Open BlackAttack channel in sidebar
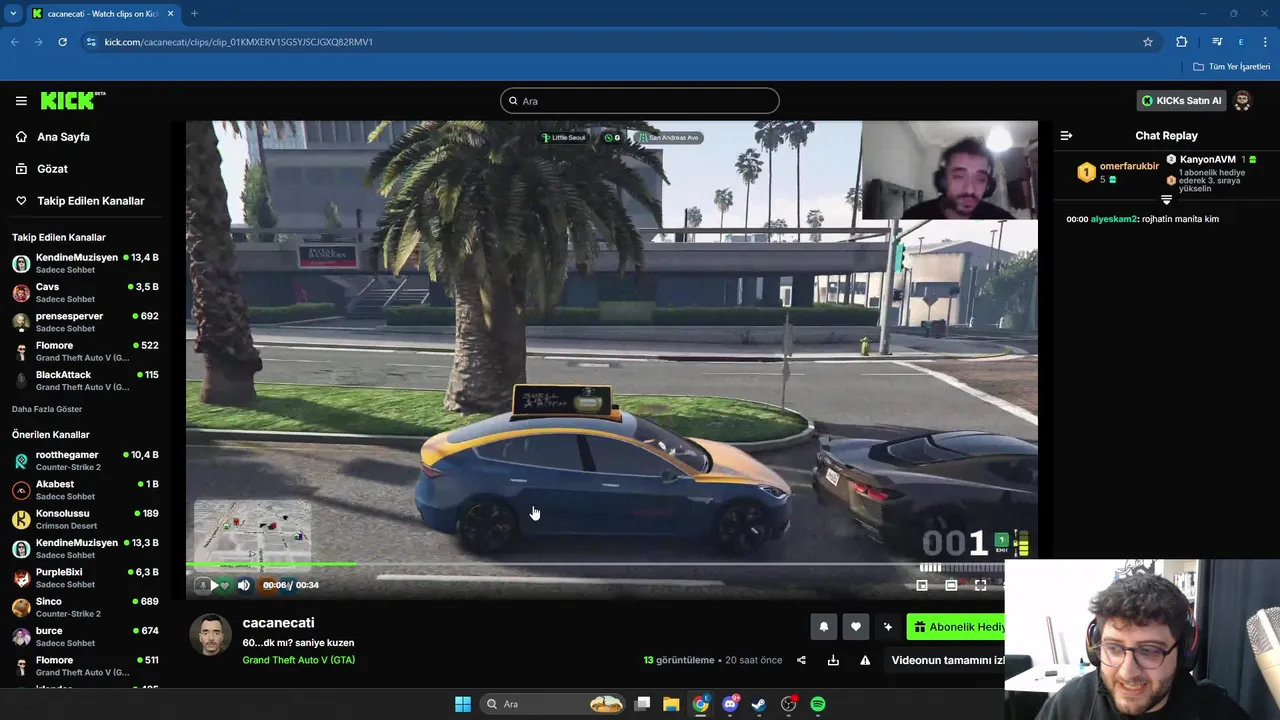 [85, 380]
